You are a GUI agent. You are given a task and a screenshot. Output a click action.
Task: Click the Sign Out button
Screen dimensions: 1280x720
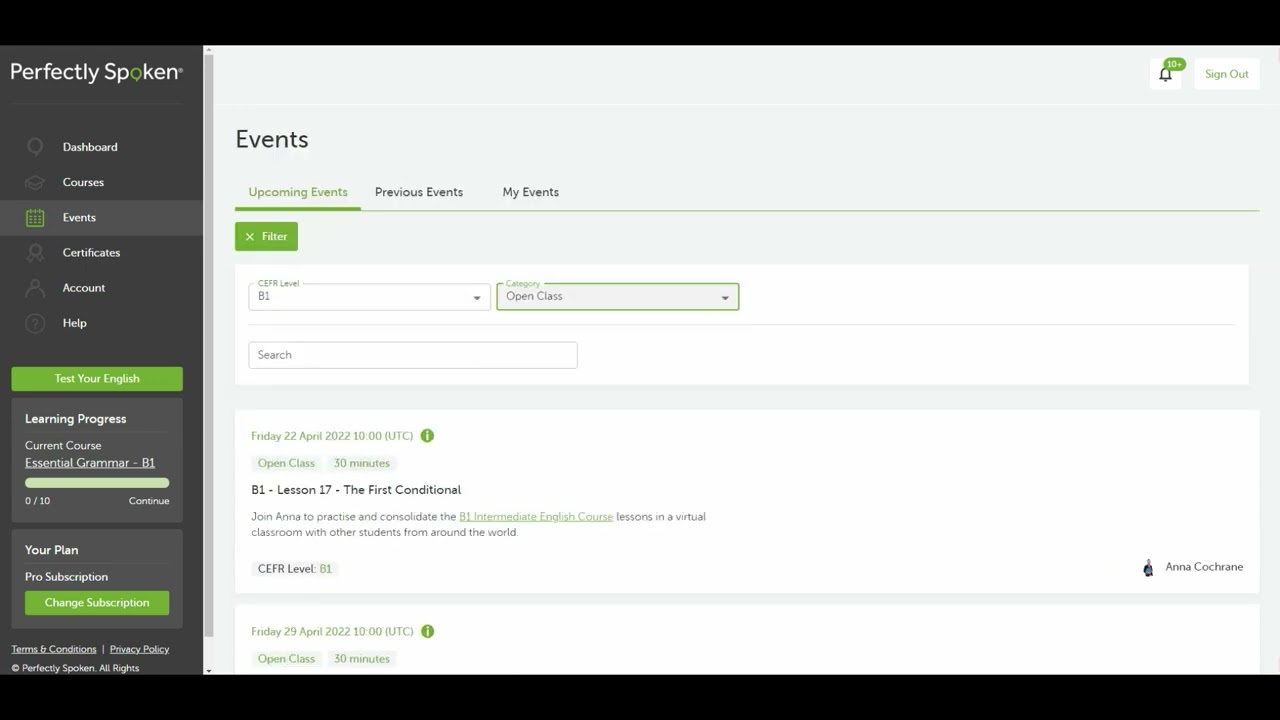click(x=1227, y=74)
